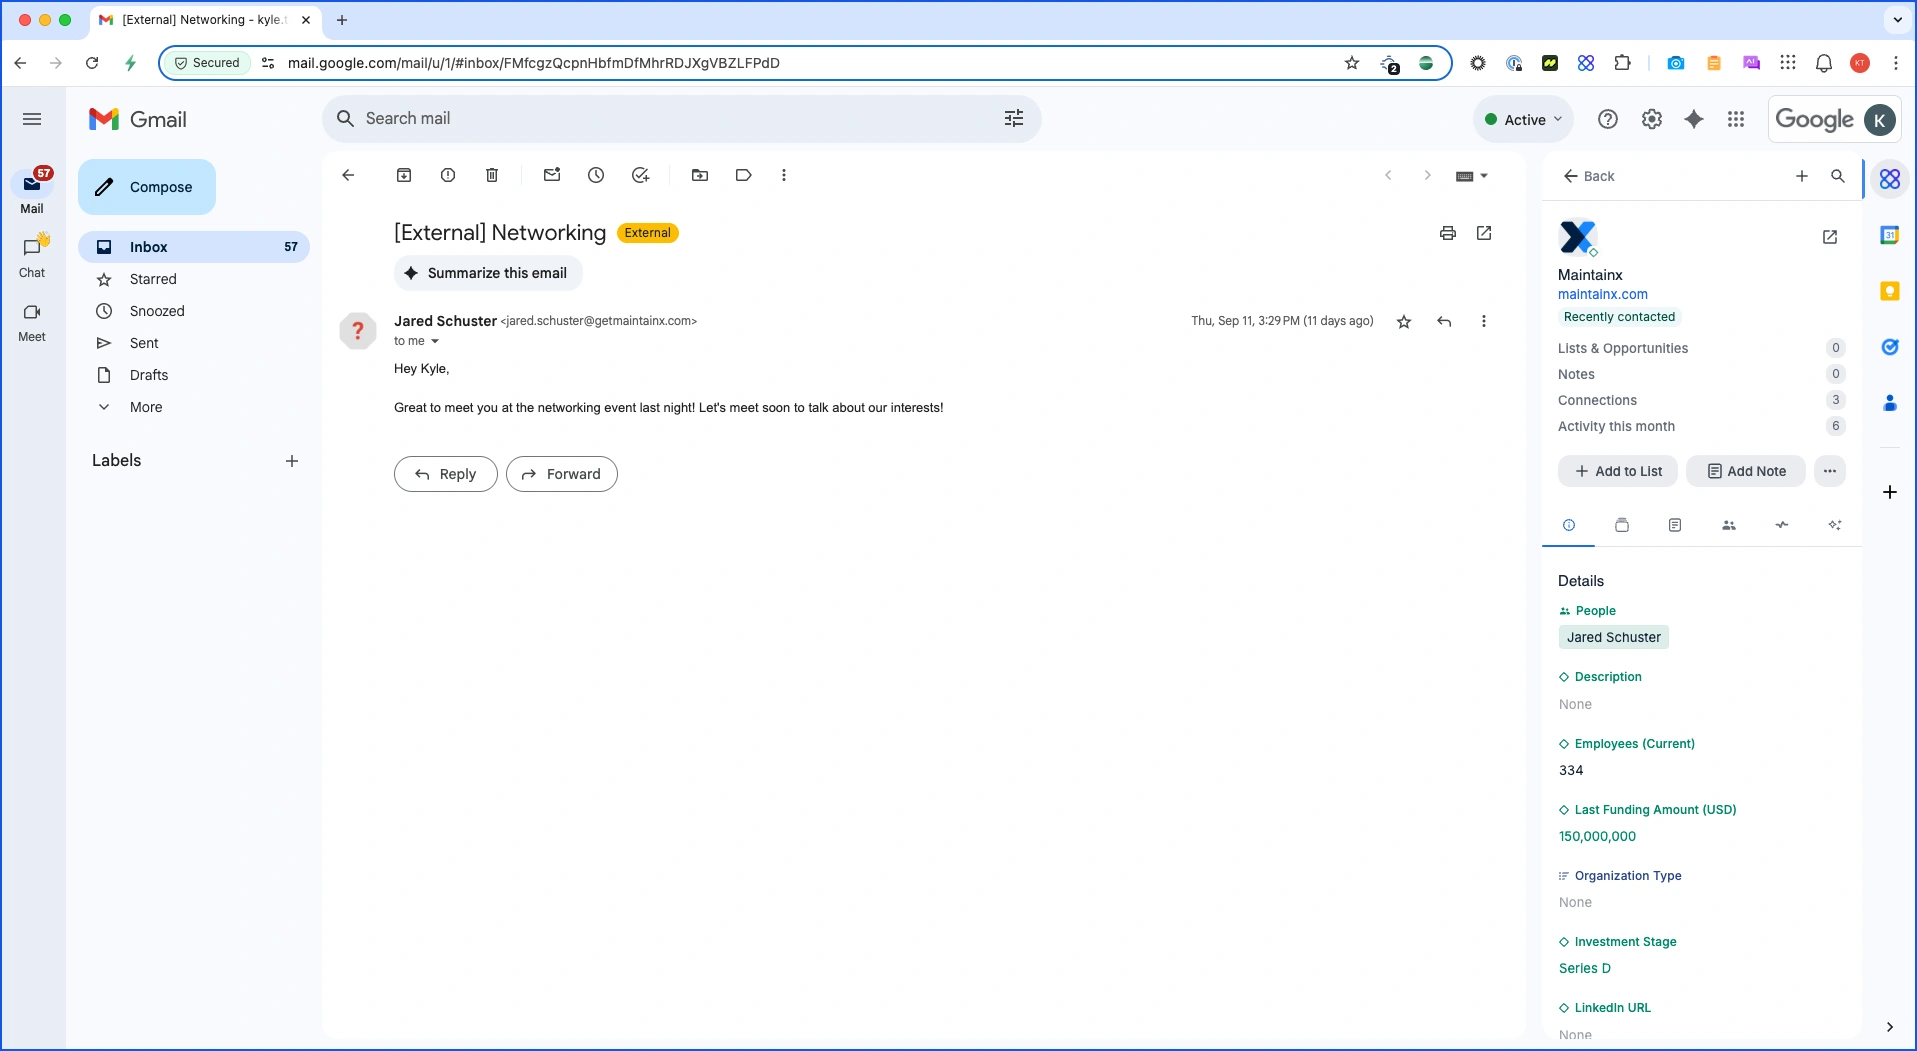Screen dimensions: 1917x1051
Task: Star the message from Jared Schuster
Action: point(1404,321)
